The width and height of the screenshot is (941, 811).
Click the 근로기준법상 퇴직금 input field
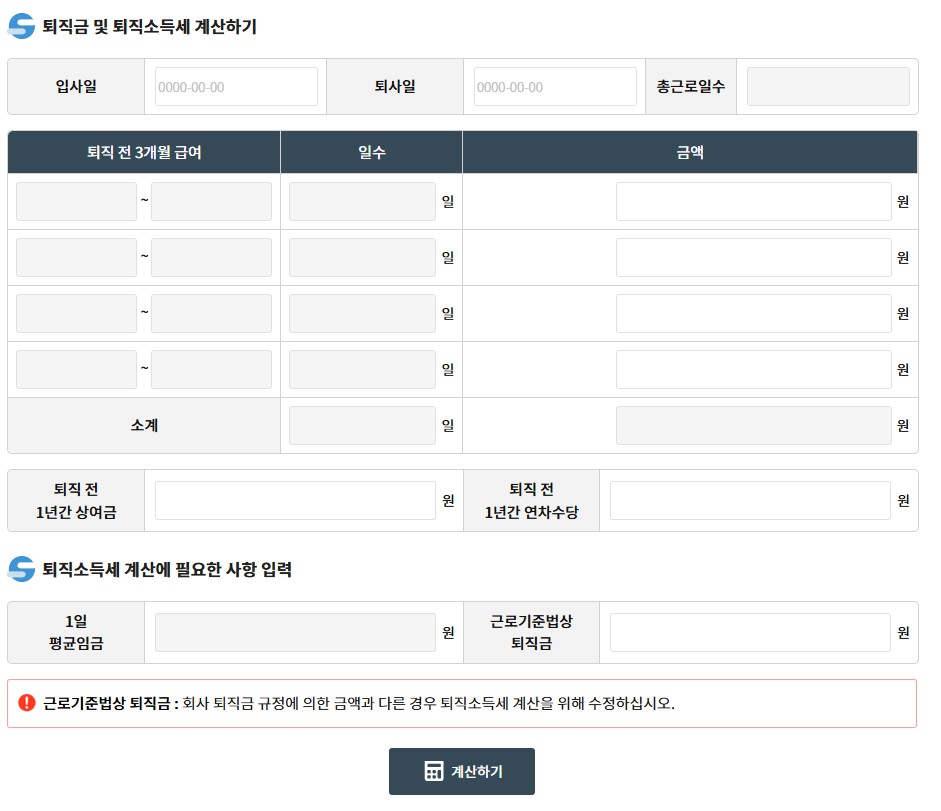click(x=750, y=633)
